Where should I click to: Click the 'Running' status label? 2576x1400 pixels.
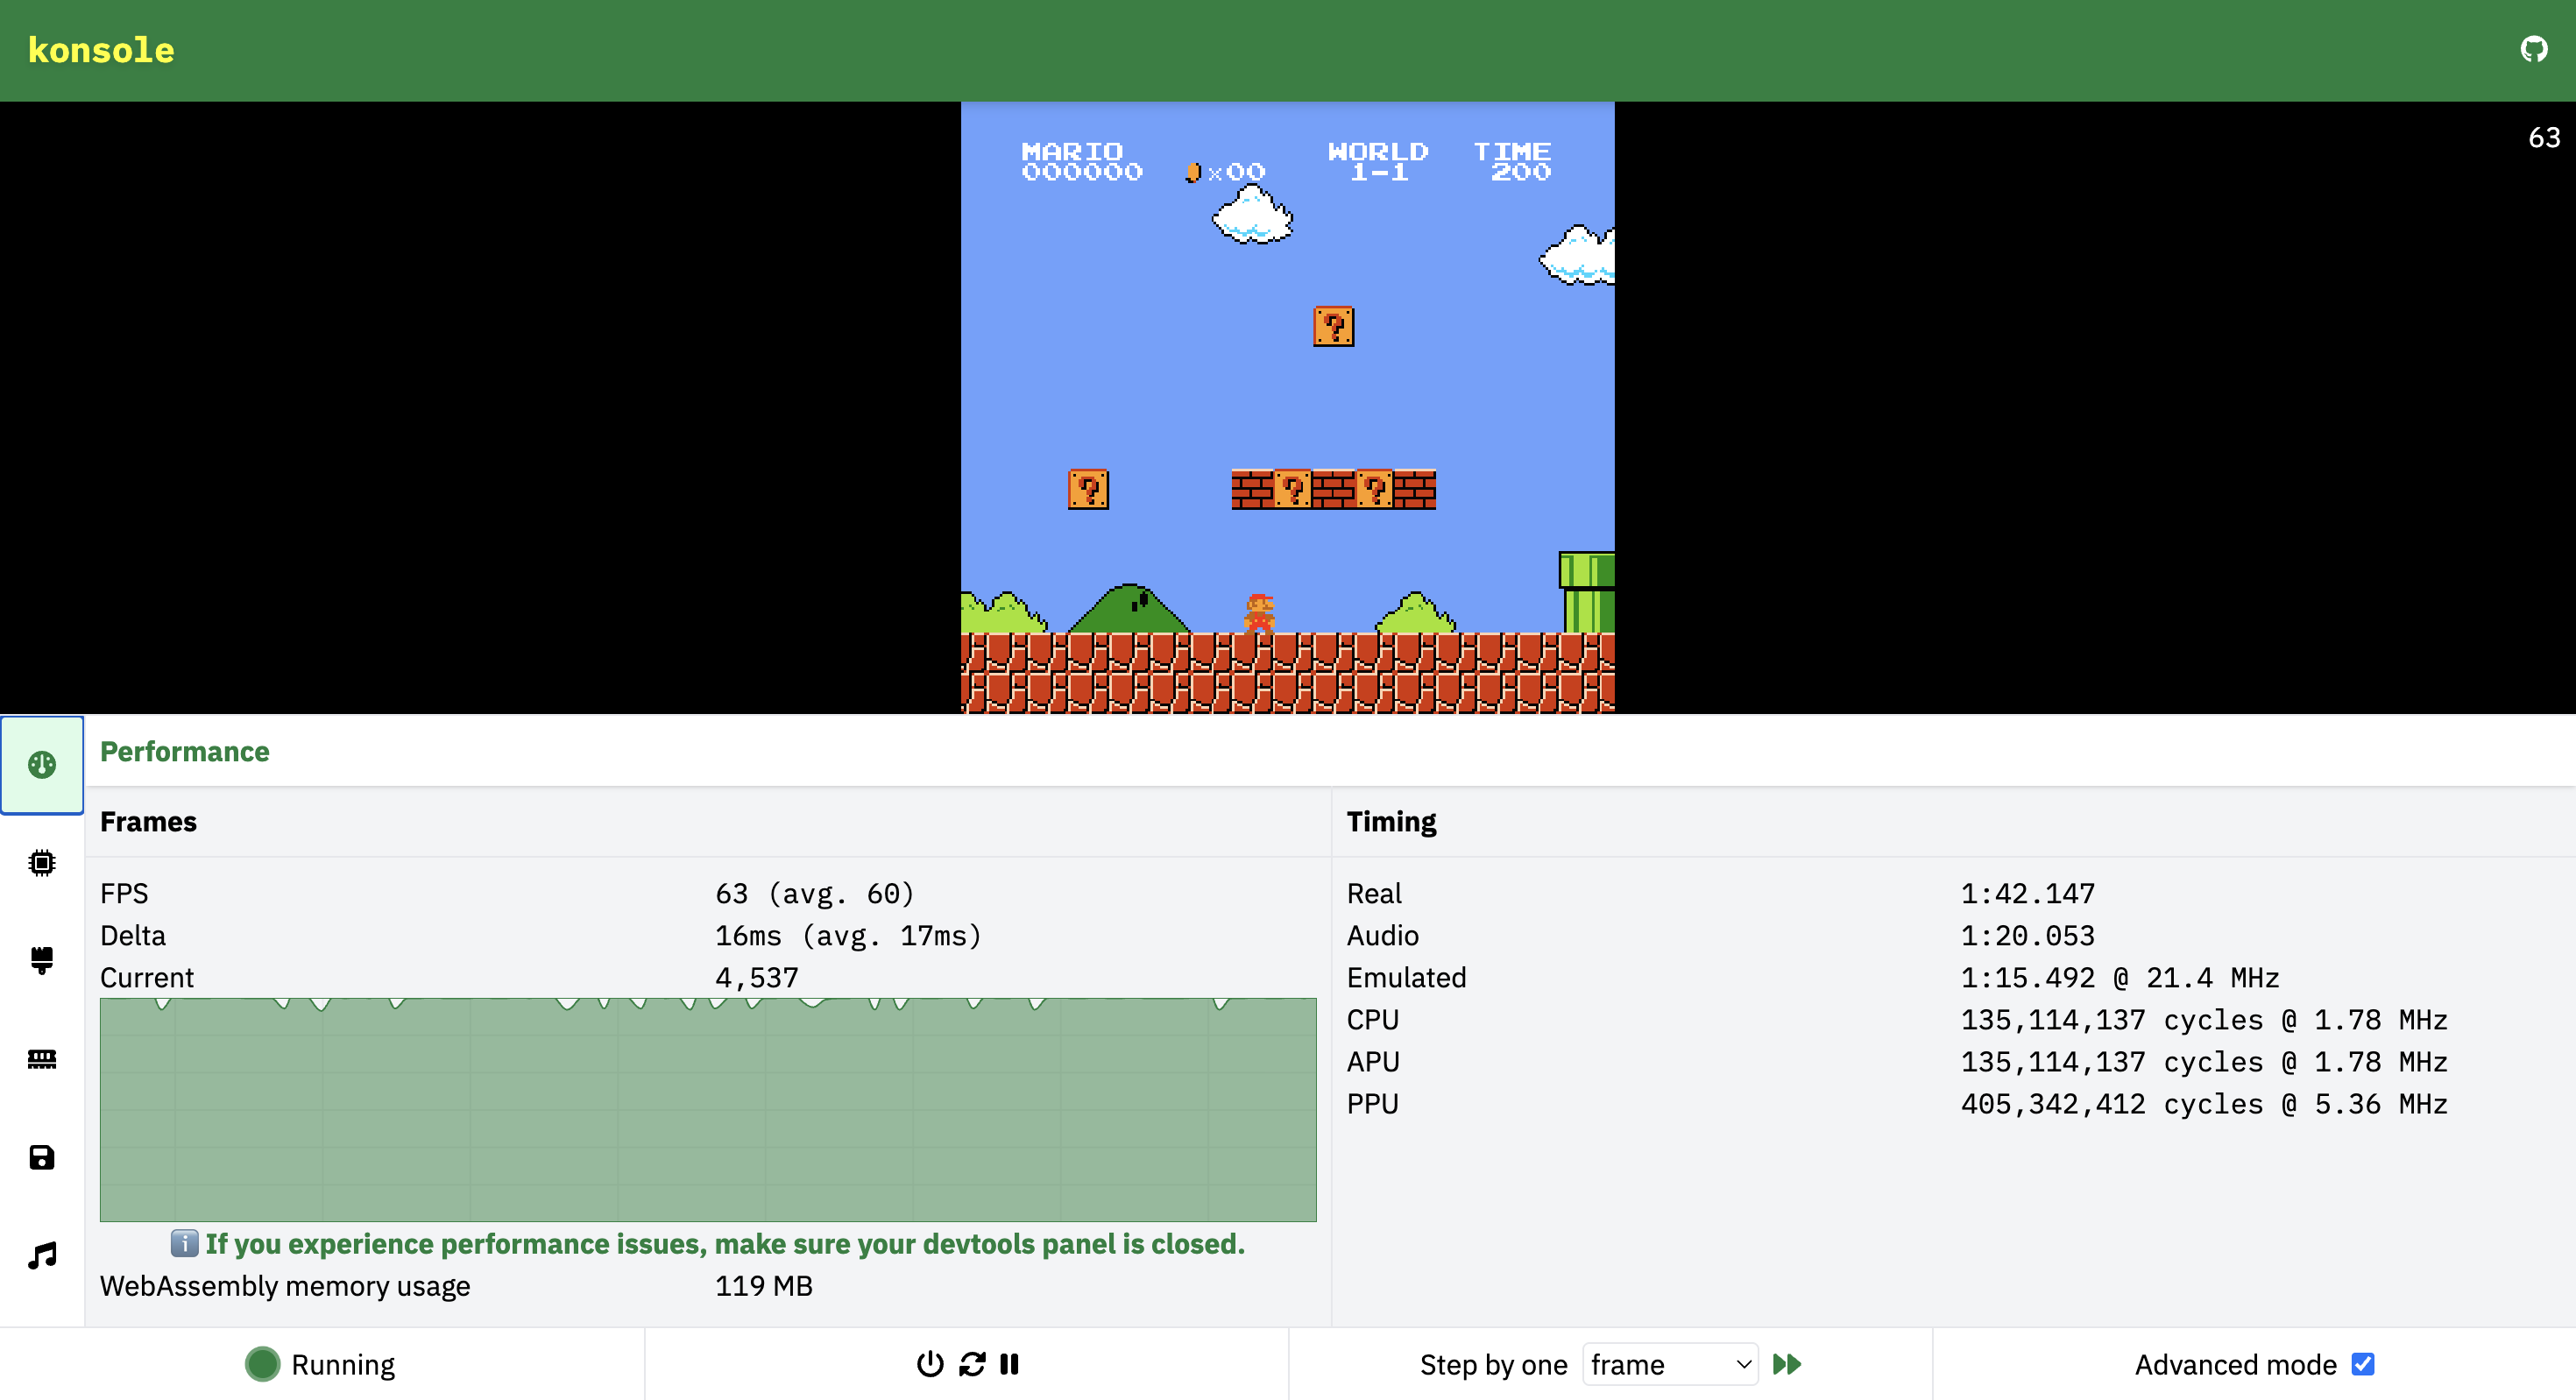click(343, 1365)
